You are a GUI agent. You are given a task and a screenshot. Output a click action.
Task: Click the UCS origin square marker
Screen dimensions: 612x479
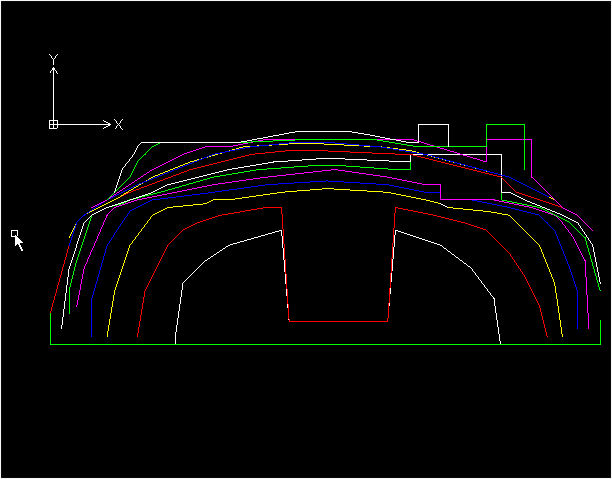(x=54, y=124)
